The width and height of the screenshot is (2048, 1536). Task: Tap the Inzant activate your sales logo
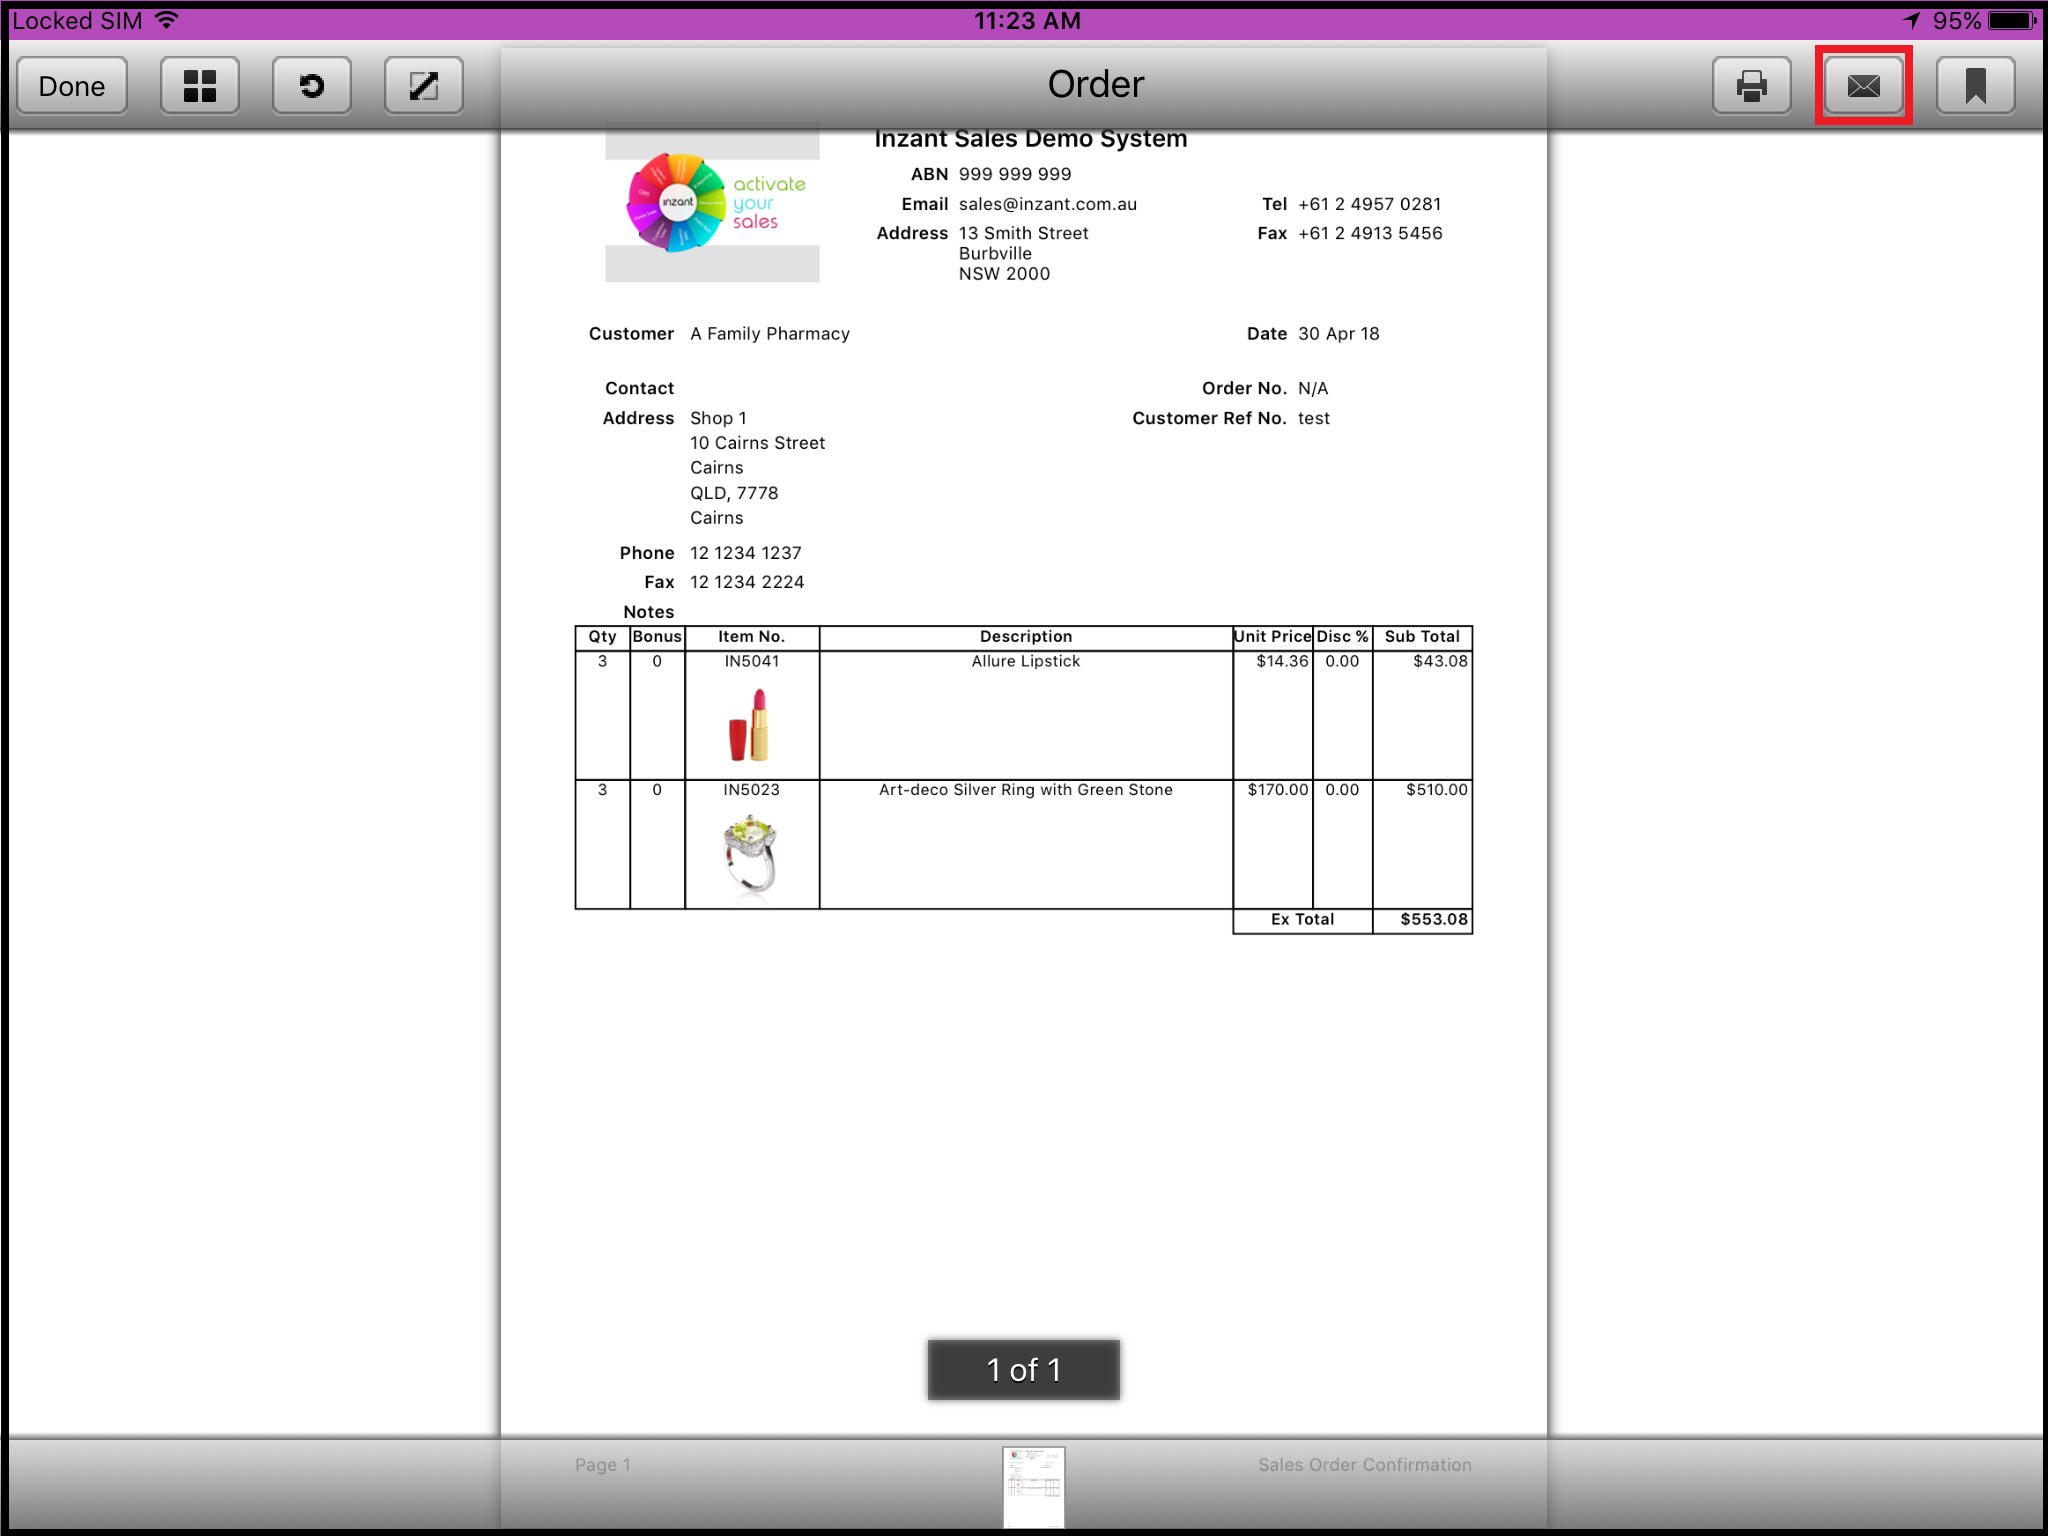[x=712, y=203]
